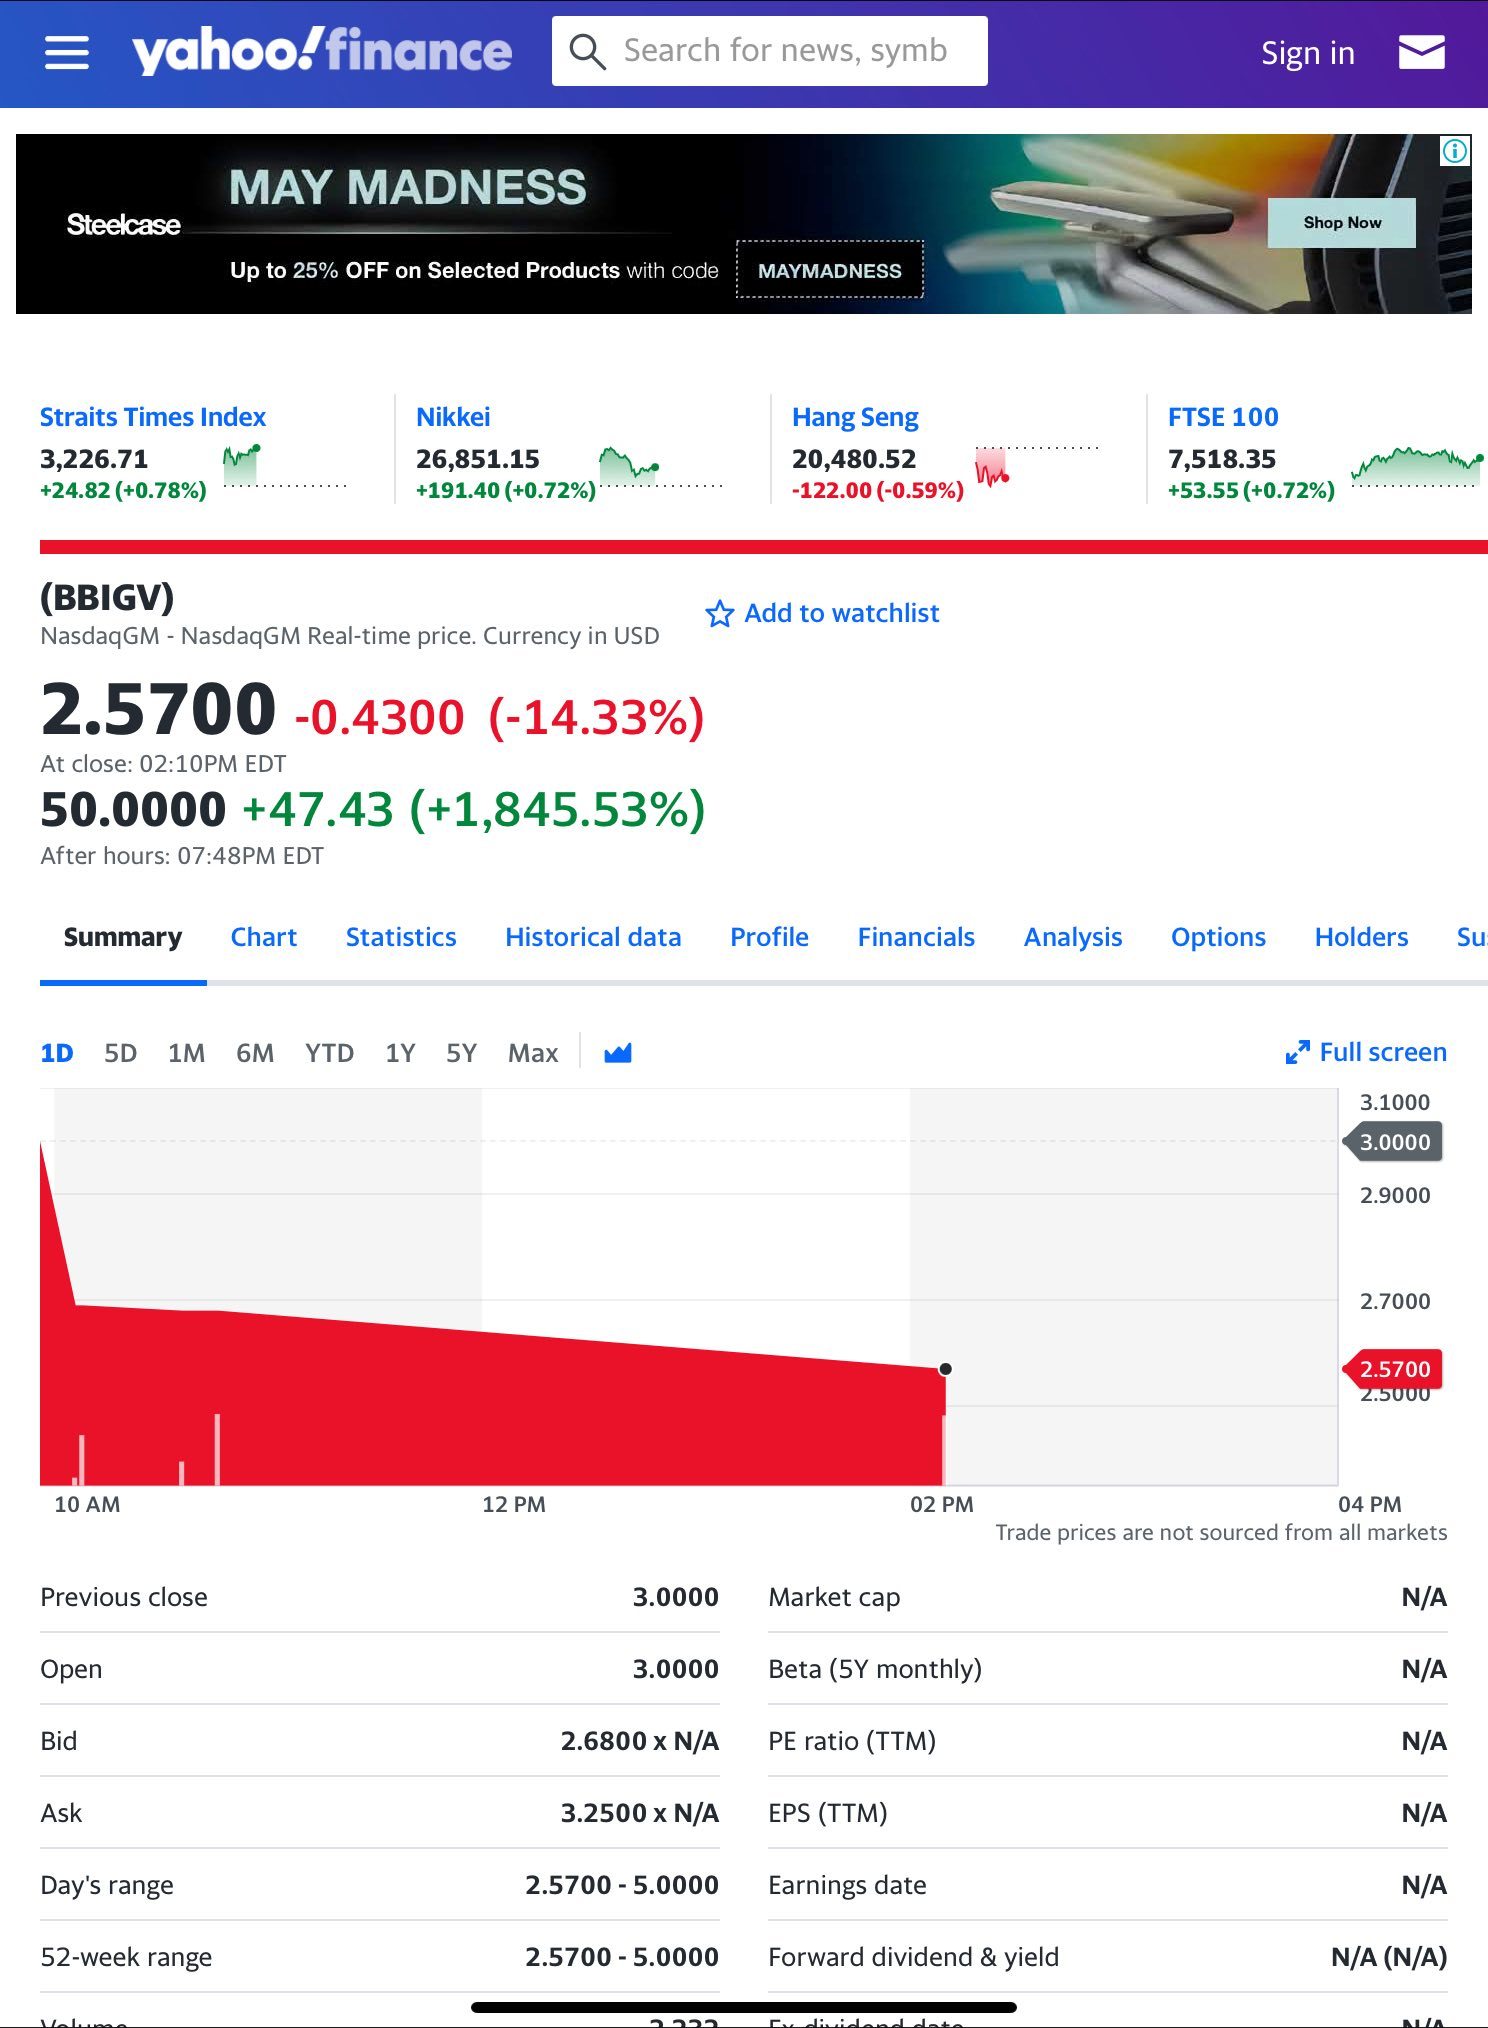The image size is (1488, 2028).
Task: Select the Summary tab
Action: [x=123, y=937]
